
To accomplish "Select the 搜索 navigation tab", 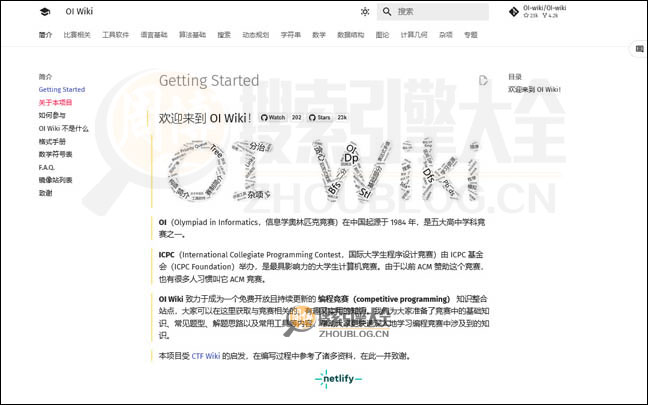I will coord(224,35).
